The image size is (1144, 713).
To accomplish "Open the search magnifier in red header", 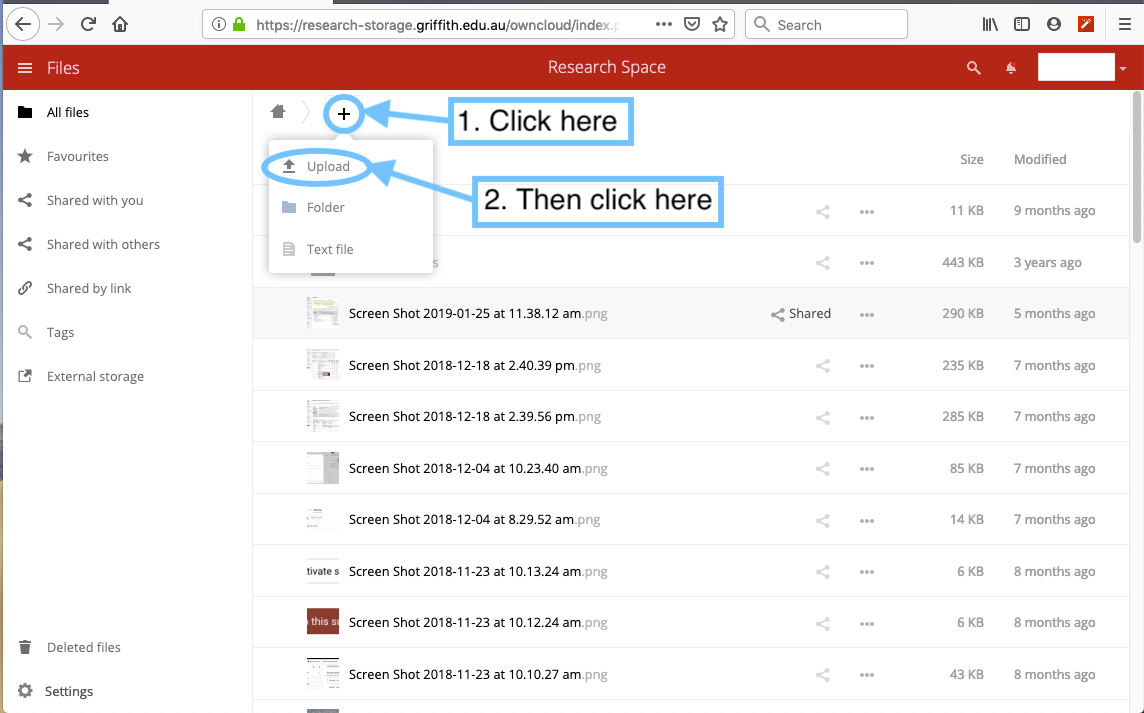I will tap(973, 68).
